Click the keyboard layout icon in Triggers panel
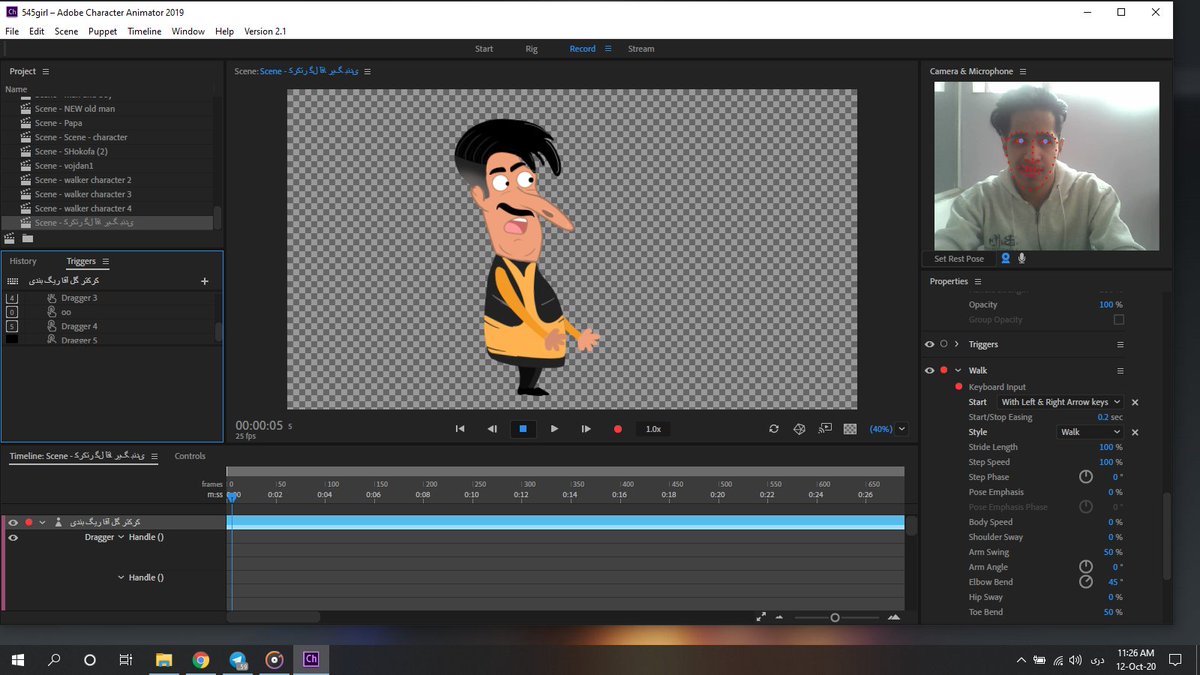The width and height of the screenshot is (1200, 675). (x=13, y=282)
